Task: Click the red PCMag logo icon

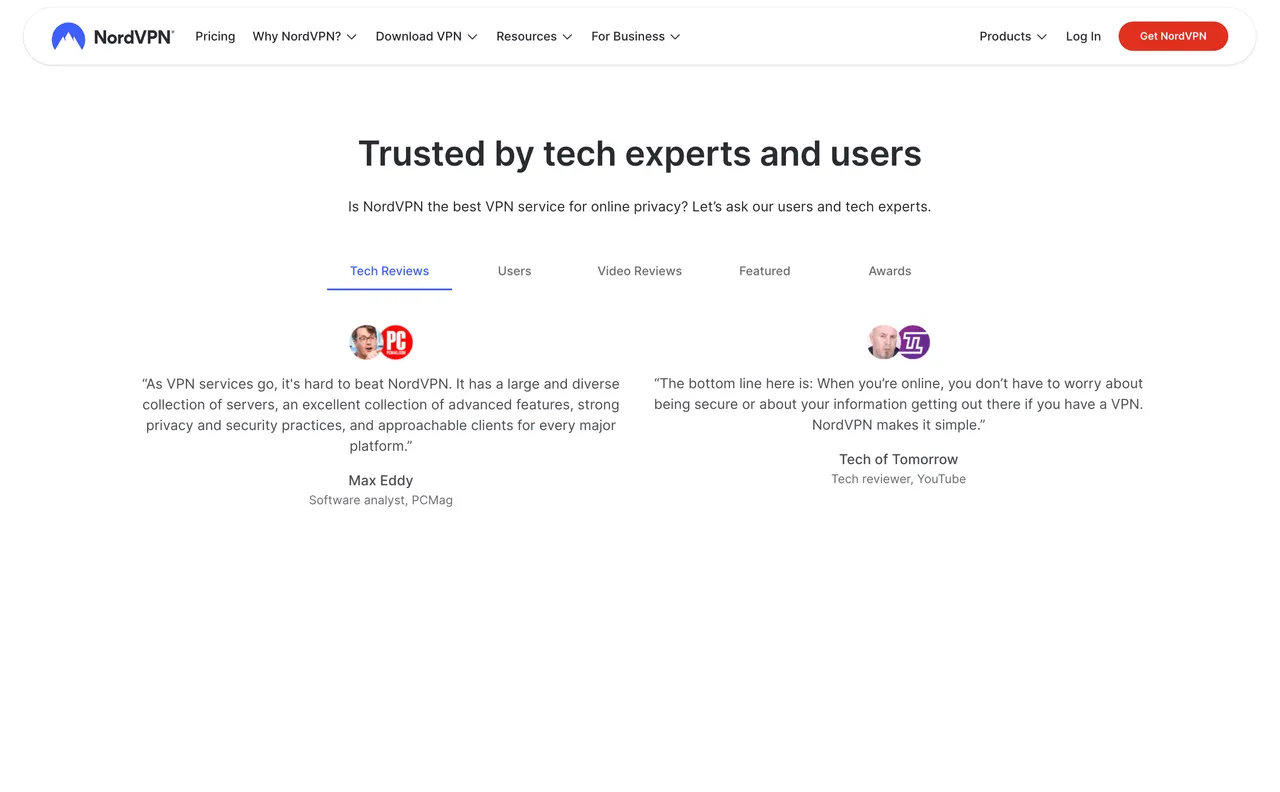Action: (x=397, y=342)
